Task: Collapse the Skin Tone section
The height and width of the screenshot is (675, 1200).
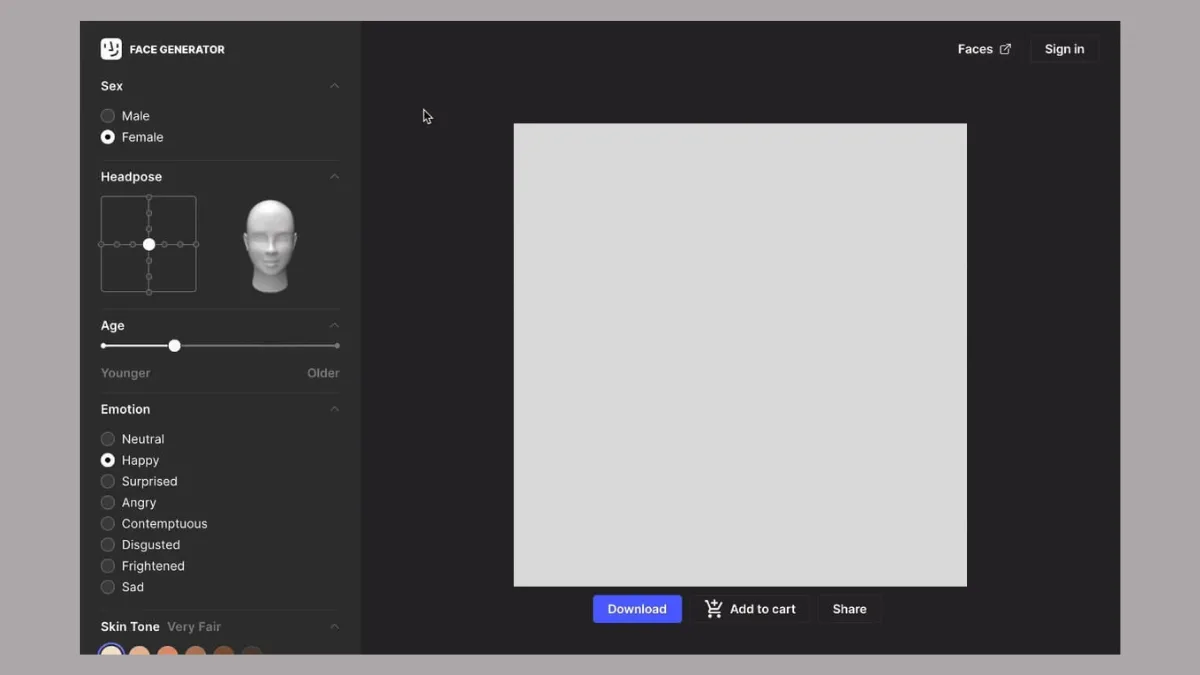Action: 334,626
